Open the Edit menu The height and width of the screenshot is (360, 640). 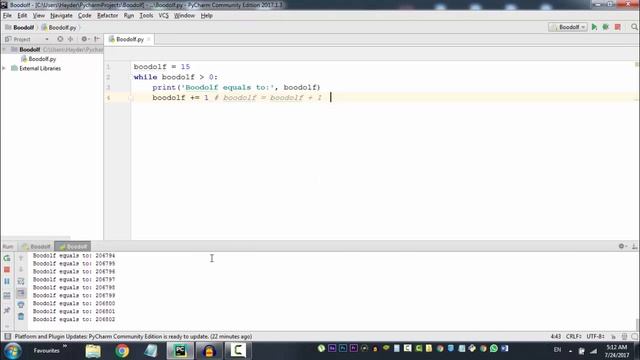(x=22, y=16)
